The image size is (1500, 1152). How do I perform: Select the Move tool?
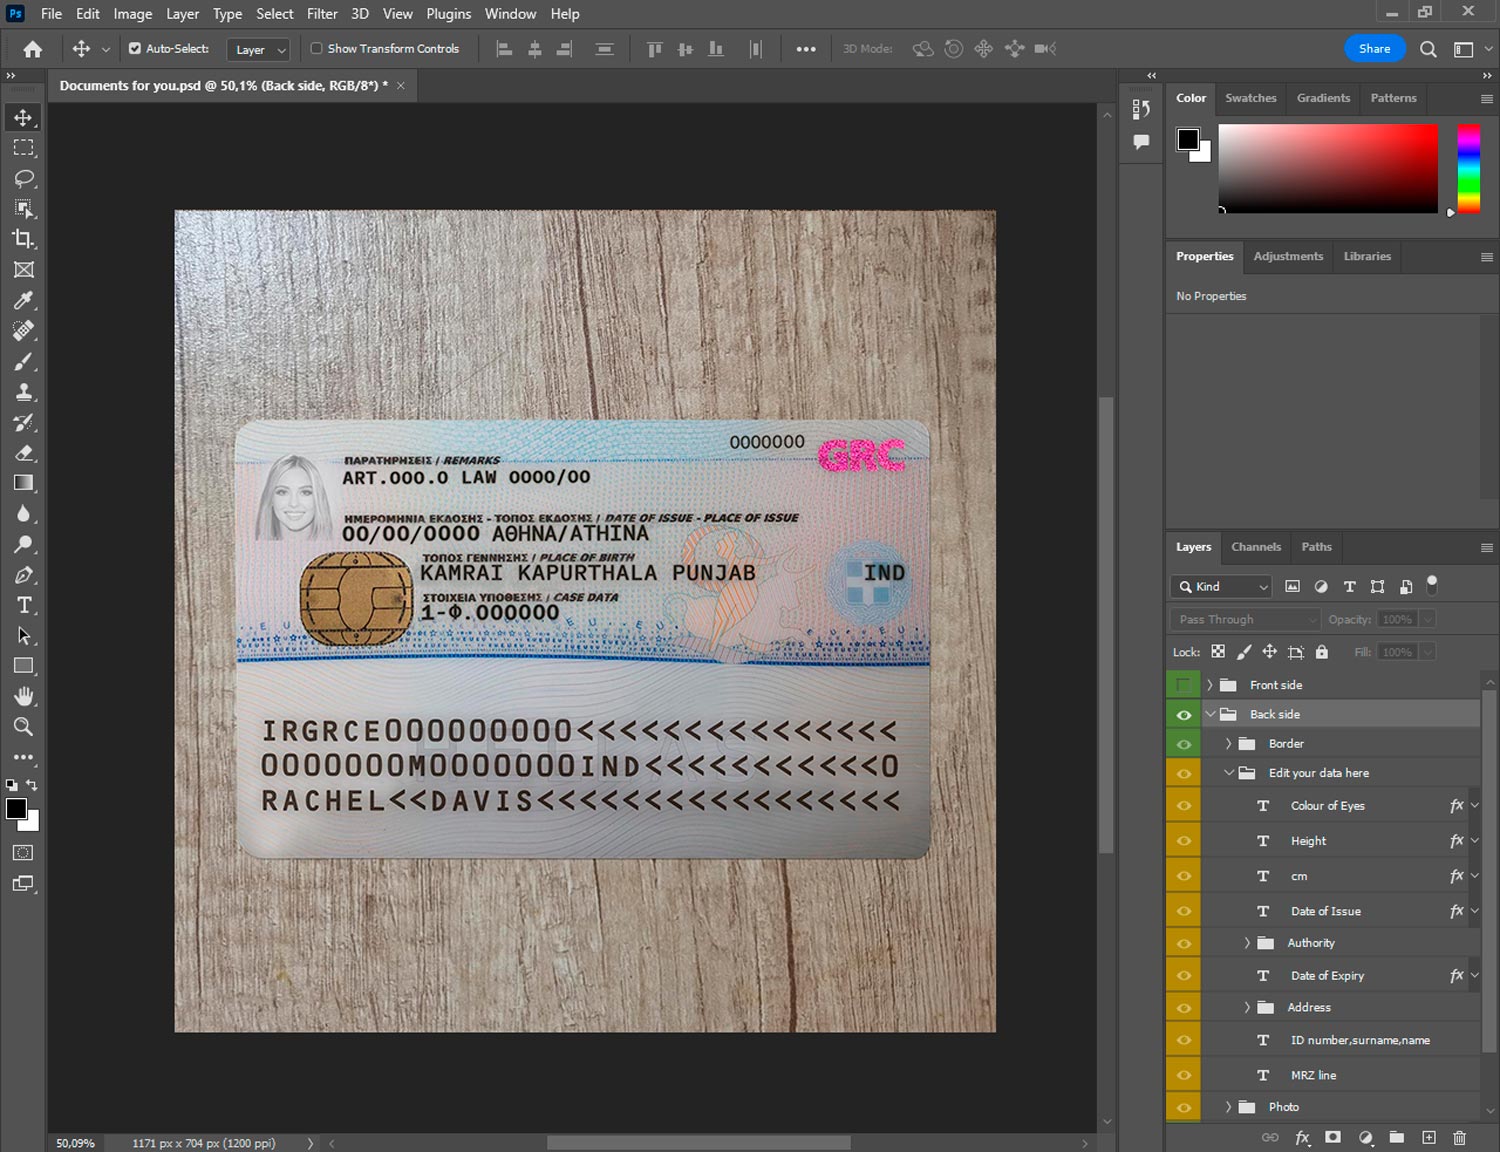pos(24,117)
